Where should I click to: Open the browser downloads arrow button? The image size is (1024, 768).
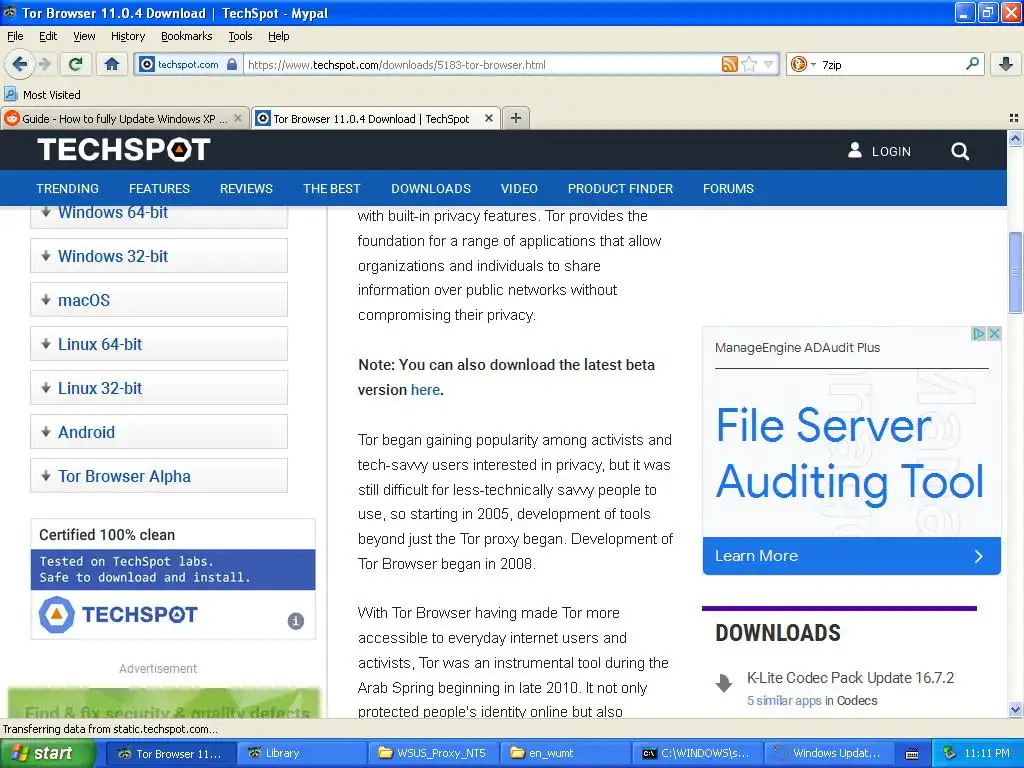coord(1006,64)
